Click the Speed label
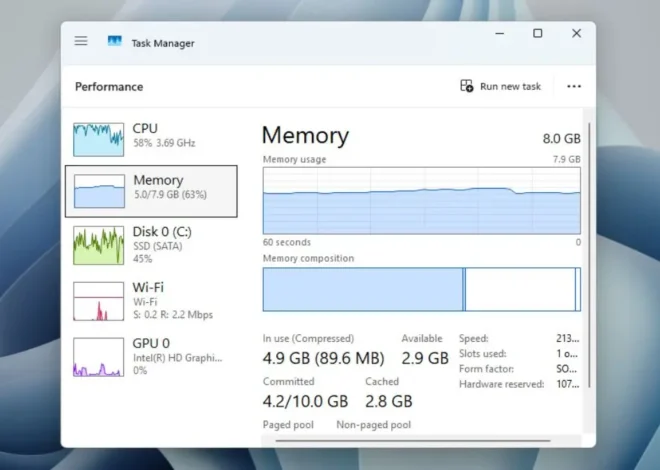The image size is (660, 470). tap(474, 339)
